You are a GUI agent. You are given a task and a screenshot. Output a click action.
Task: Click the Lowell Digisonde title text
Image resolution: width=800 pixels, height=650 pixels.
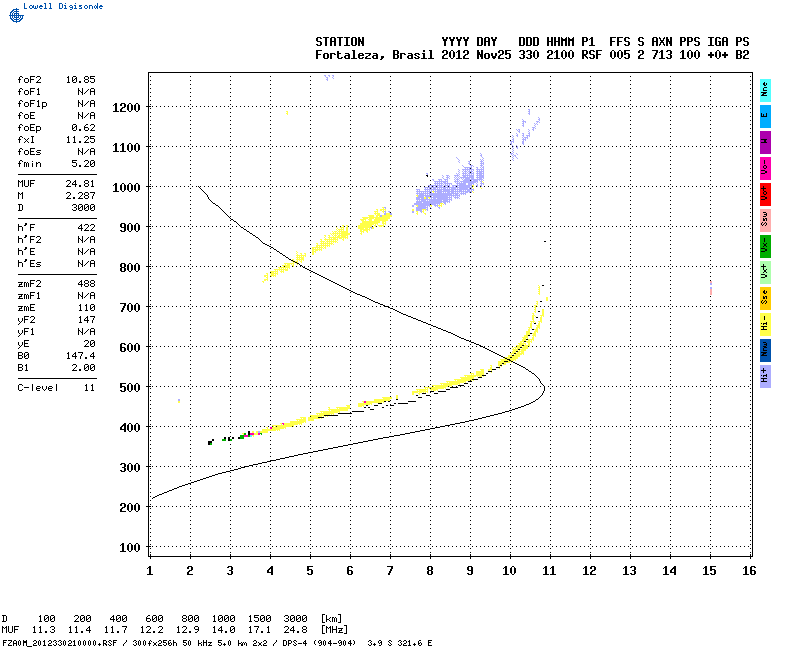(x=63, y=6)
